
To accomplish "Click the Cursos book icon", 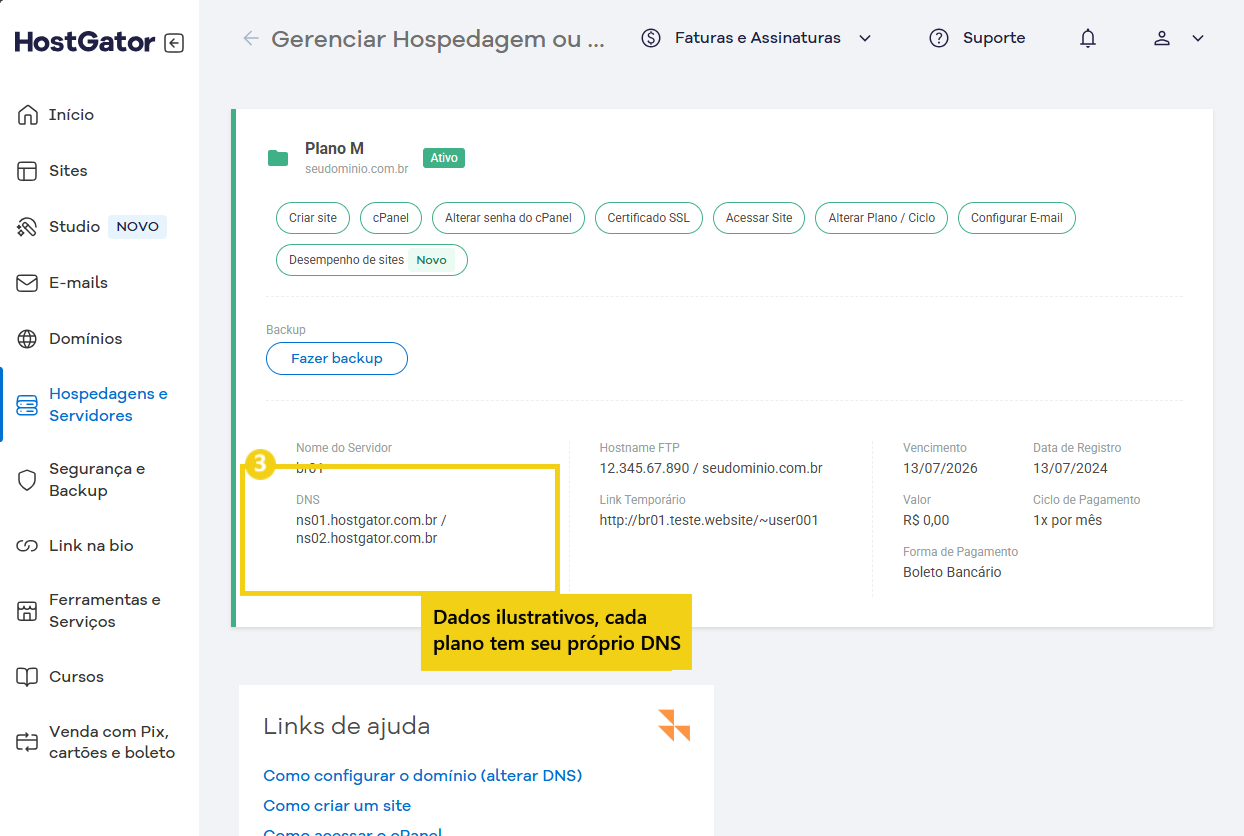I will tap(27, 677).
